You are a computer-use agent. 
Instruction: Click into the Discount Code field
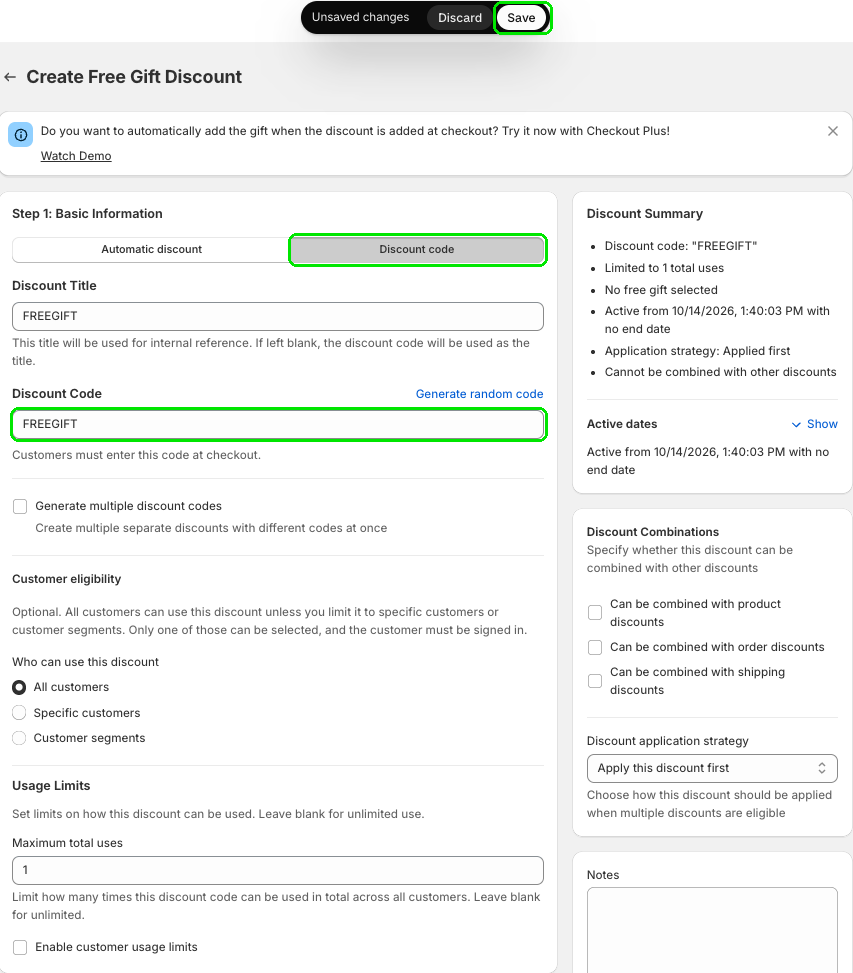coord(278,424)
